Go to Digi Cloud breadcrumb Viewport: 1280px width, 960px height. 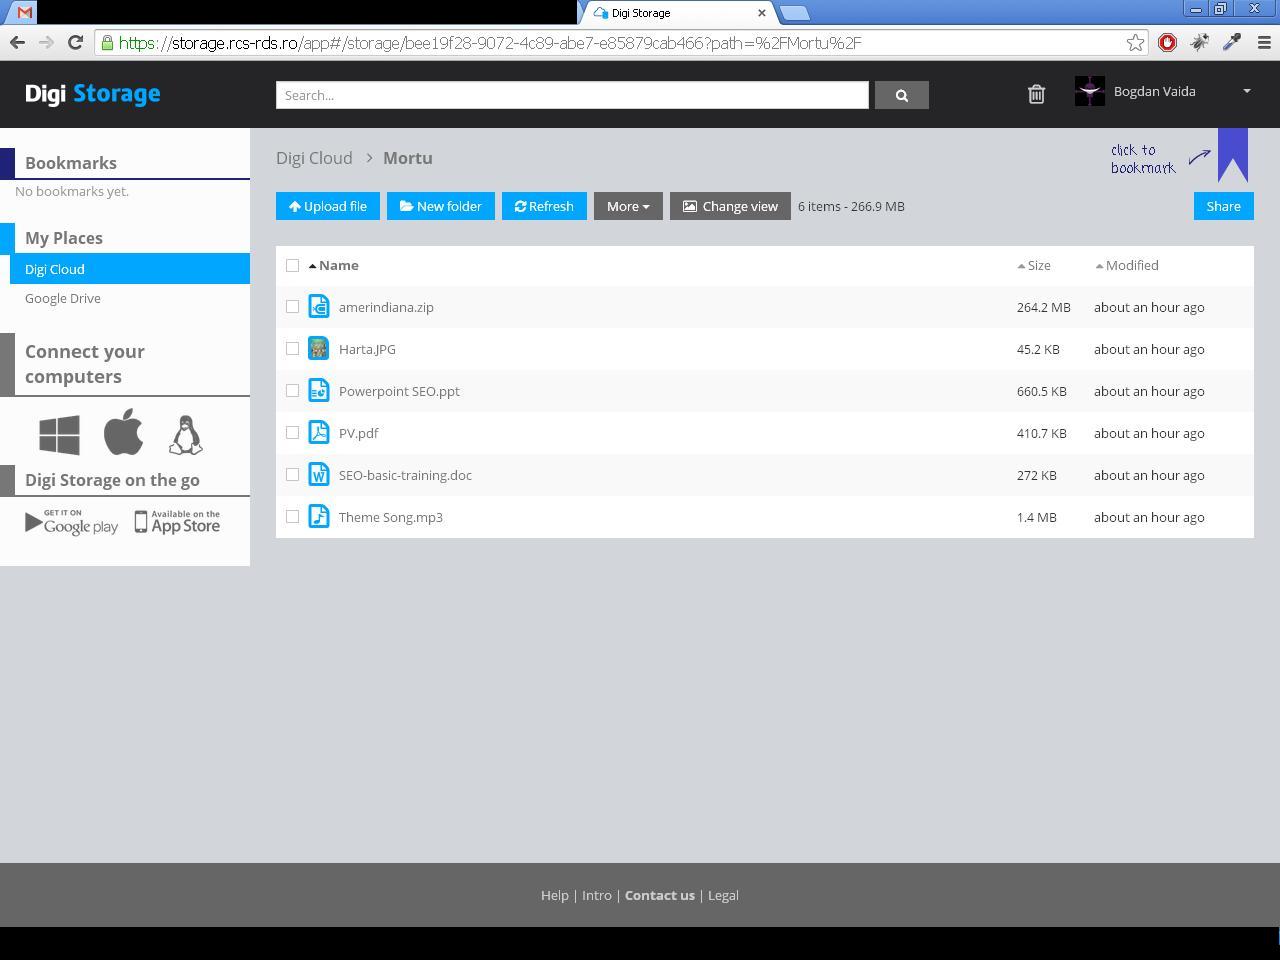[x=314, y=158]
